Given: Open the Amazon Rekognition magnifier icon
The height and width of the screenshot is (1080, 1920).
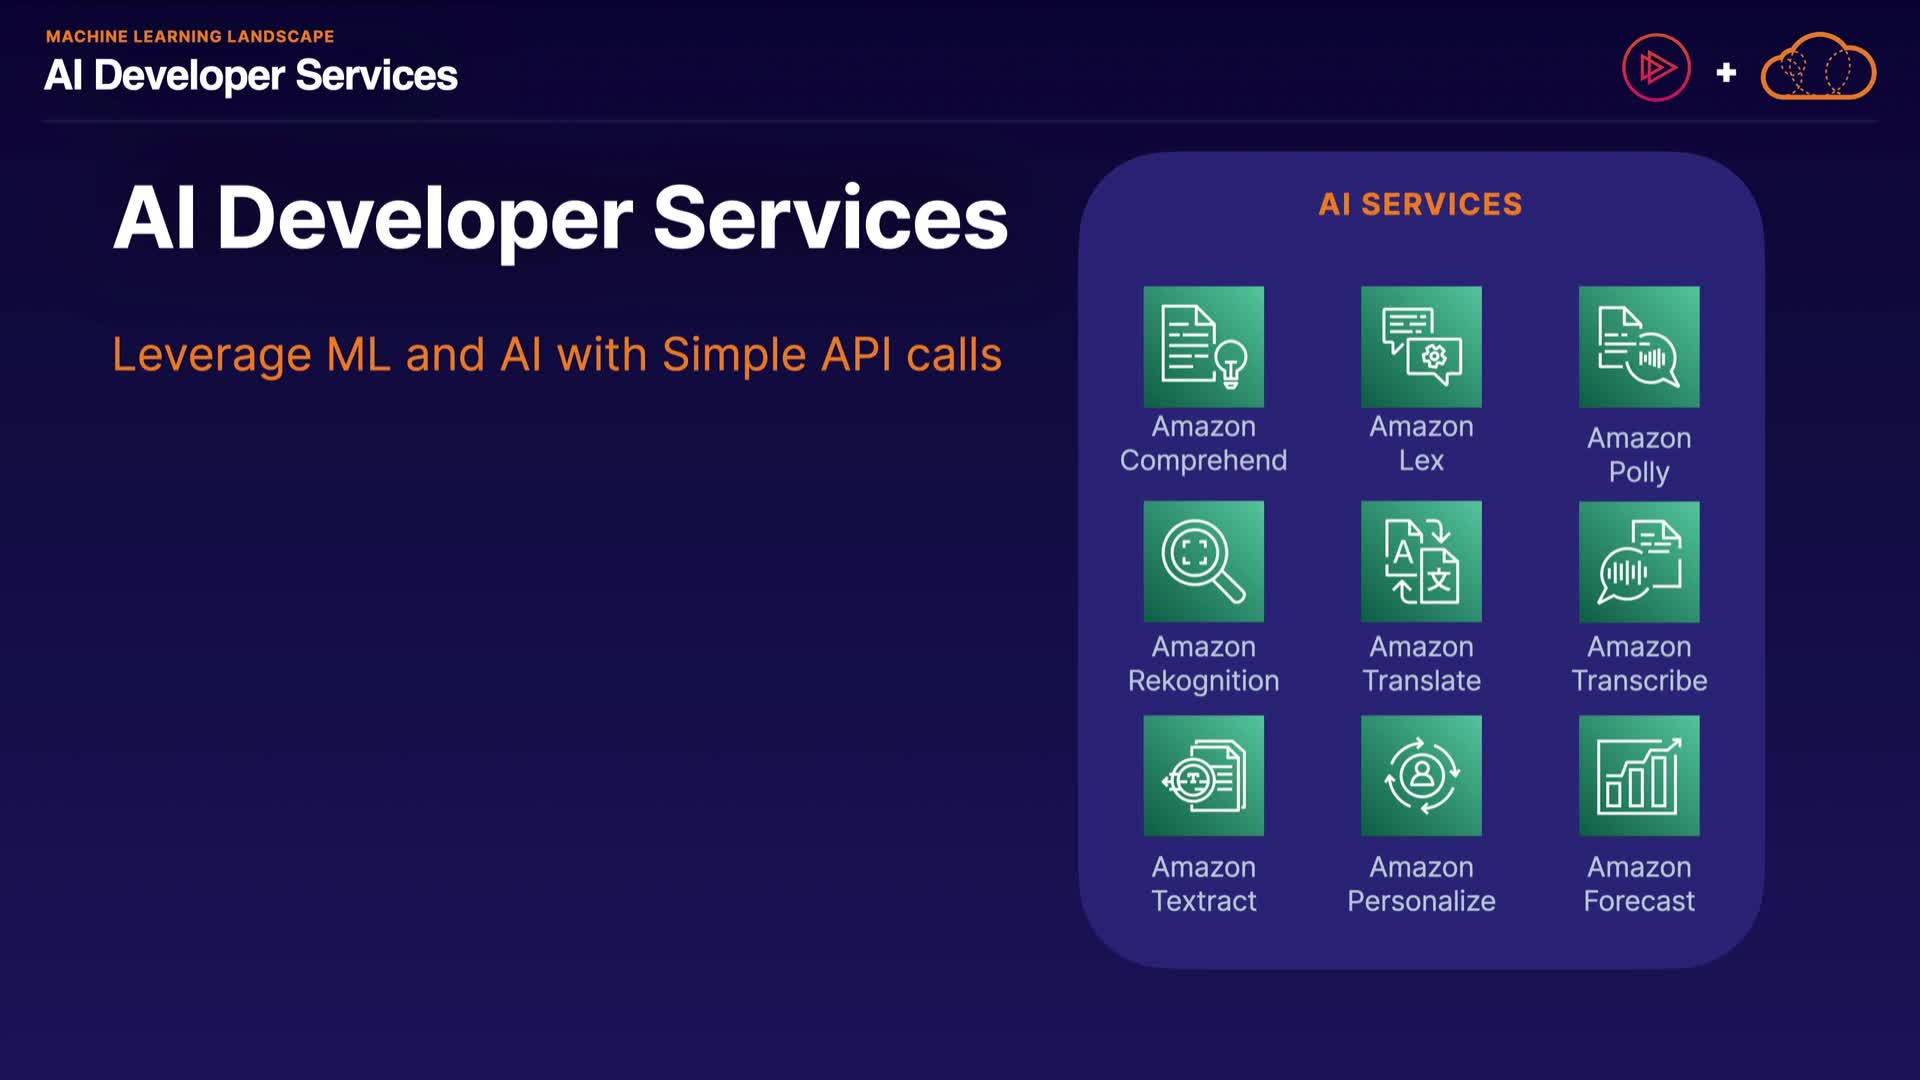Looking at the screenshot, I should coord(1203,561).
